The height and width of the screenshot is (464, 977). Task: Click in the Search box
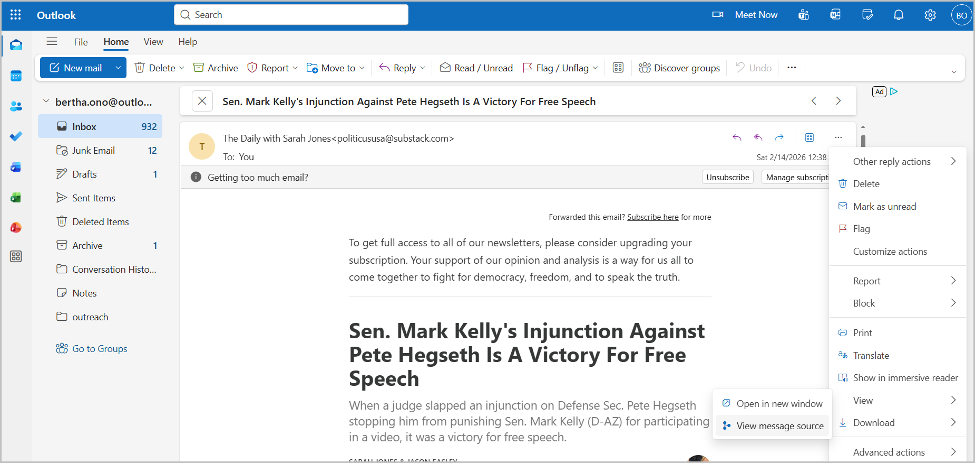[290, 15]
